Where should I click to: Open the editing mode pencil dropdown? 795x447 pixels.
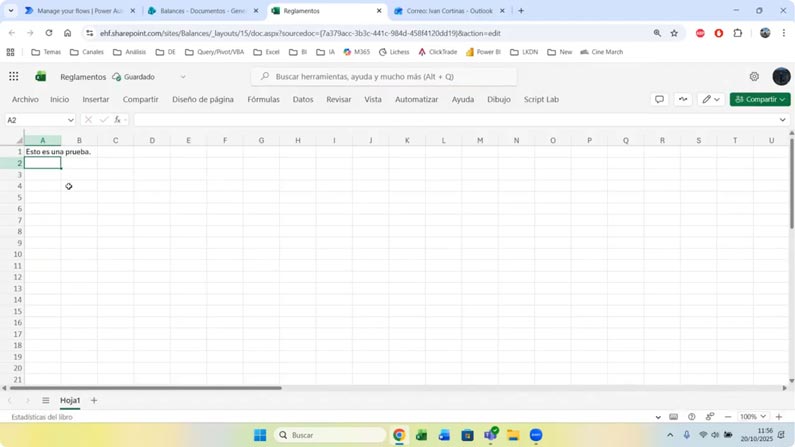pos(711,99)
